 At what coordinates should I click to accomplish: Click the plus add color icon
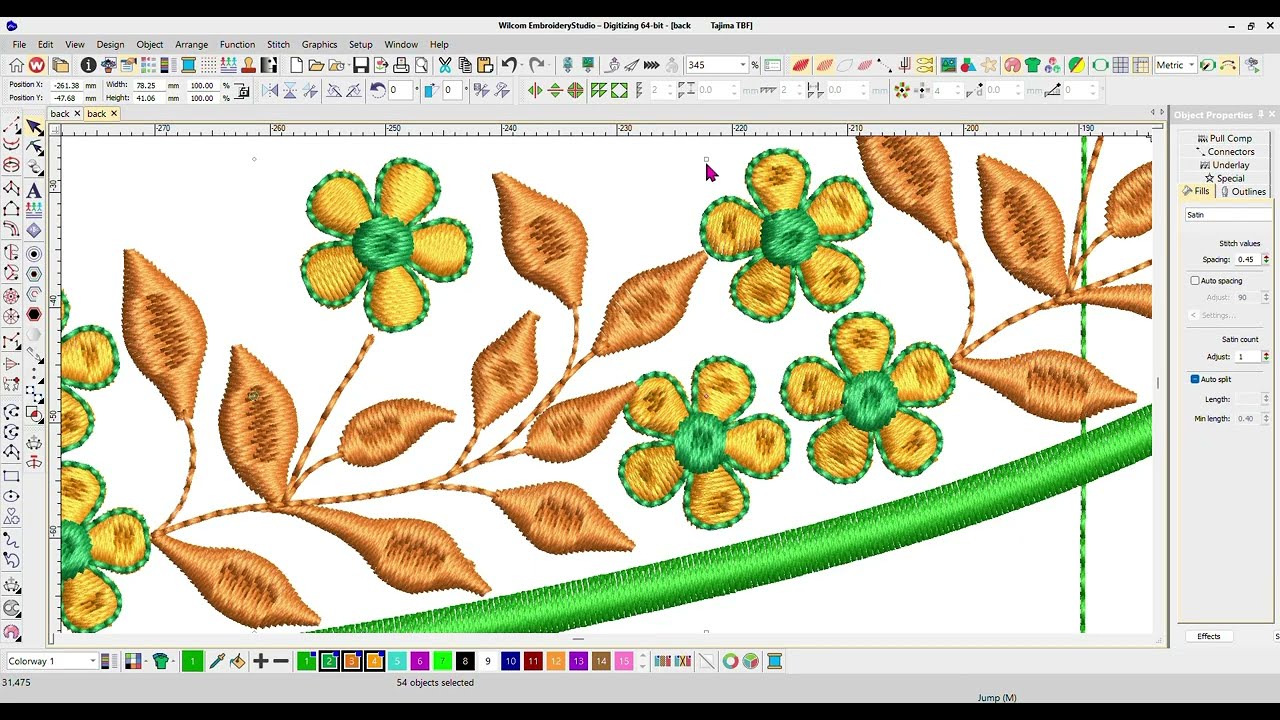(x=261, y=661)
